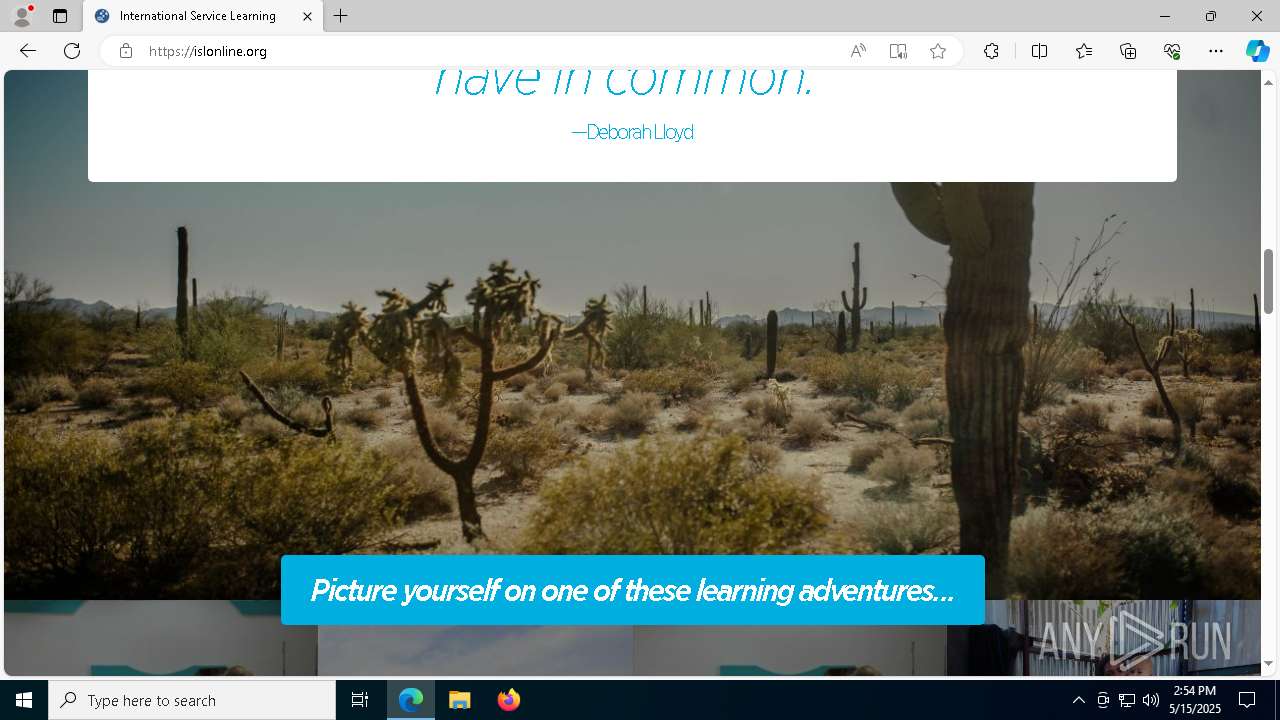Select the International Service Learning tab

pyautogui.click(x=203, y=16)
